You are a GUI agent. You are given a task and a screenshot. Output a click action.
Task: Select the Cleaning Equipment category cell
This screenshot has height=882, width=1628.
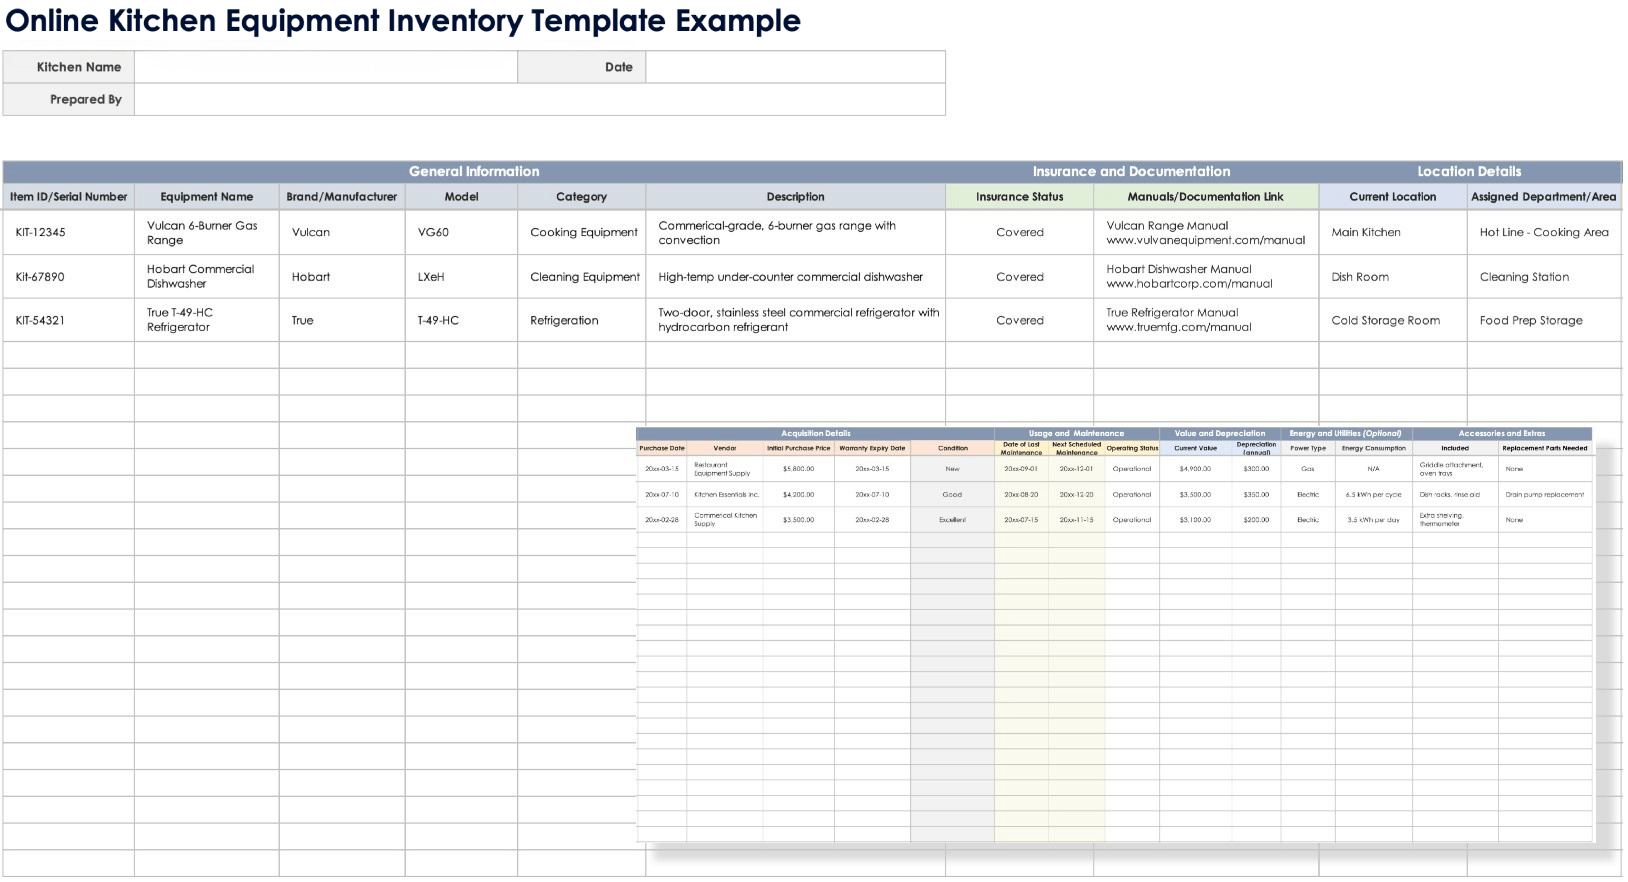pos(584,277)
